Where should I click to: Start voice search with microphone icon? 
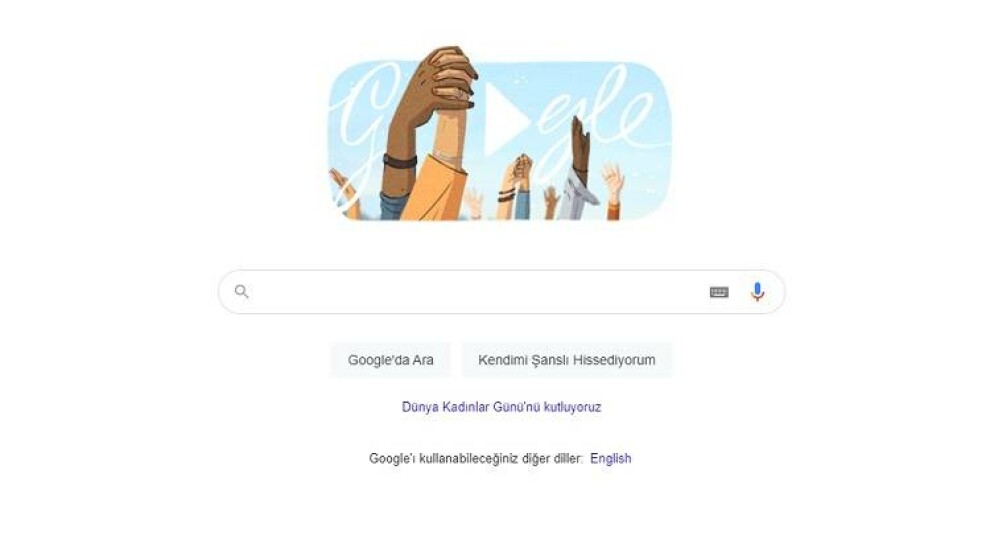758,292
